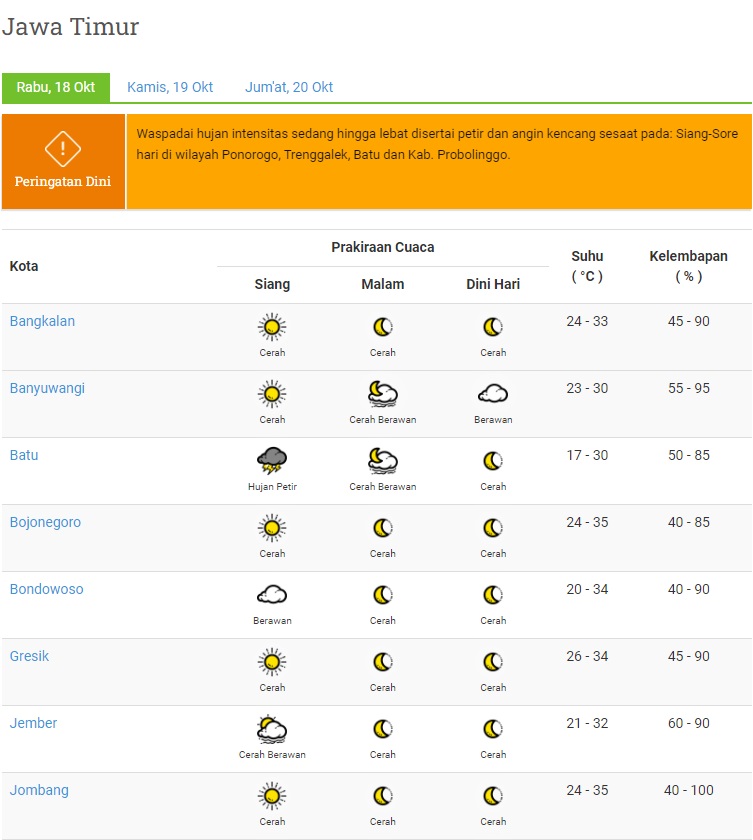Click Gresik's moon icon under Malam
This screenshot has width=753, height=840.
[x=382, y=661]
